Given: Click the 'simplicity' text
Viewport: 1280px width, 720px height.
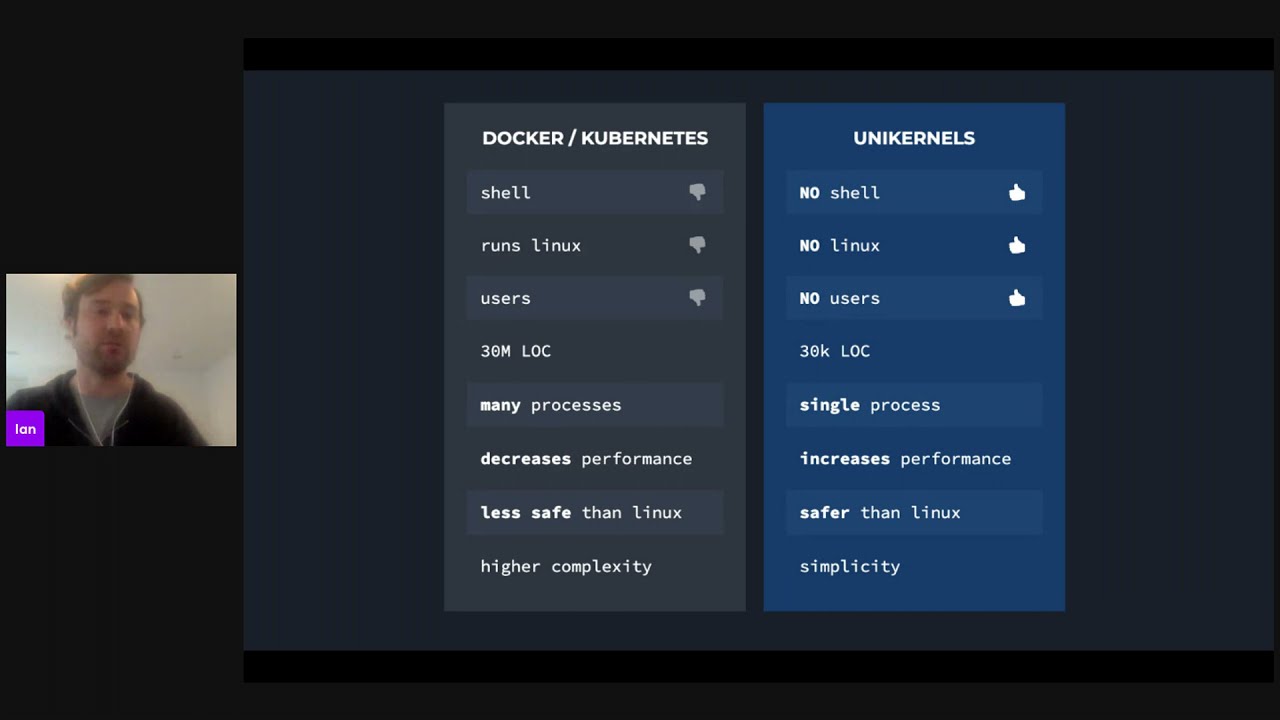Looking at the screenshot, I should click(x=850, y=566).
